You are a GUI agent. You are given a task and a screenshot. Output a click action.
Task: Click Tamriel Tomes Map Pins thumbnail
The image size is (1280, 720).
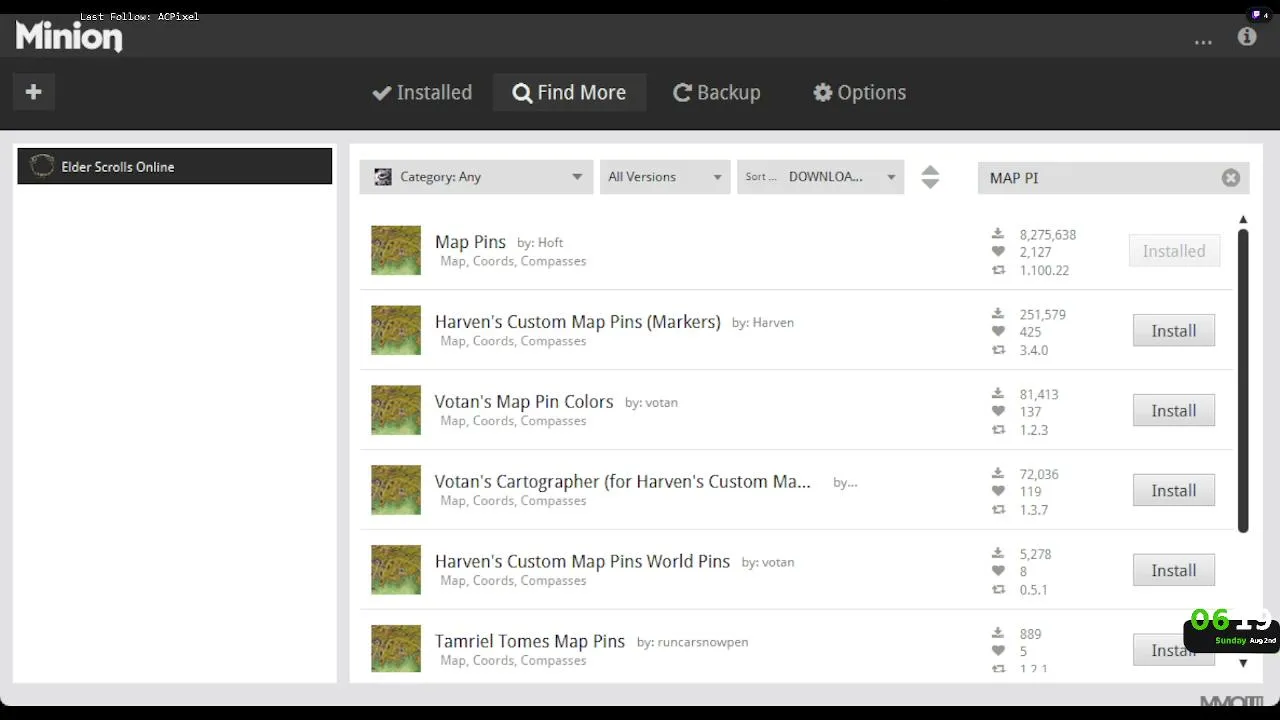coord(396,648)
